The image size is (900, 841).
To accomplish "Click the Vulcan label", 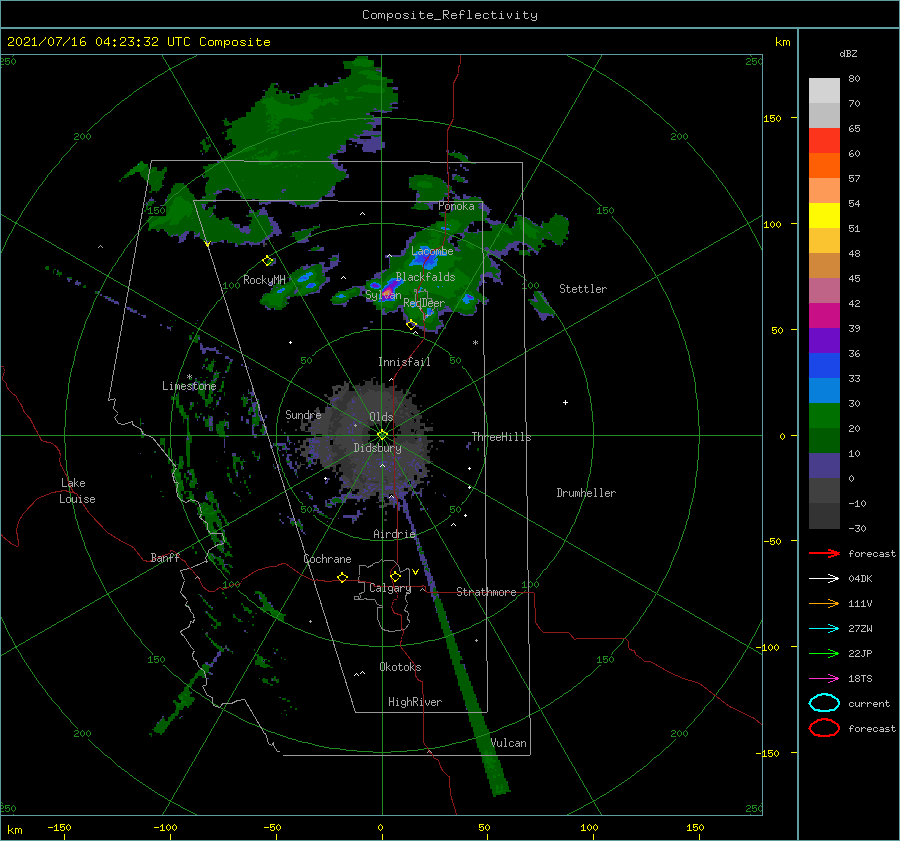I will pos(508,743).
